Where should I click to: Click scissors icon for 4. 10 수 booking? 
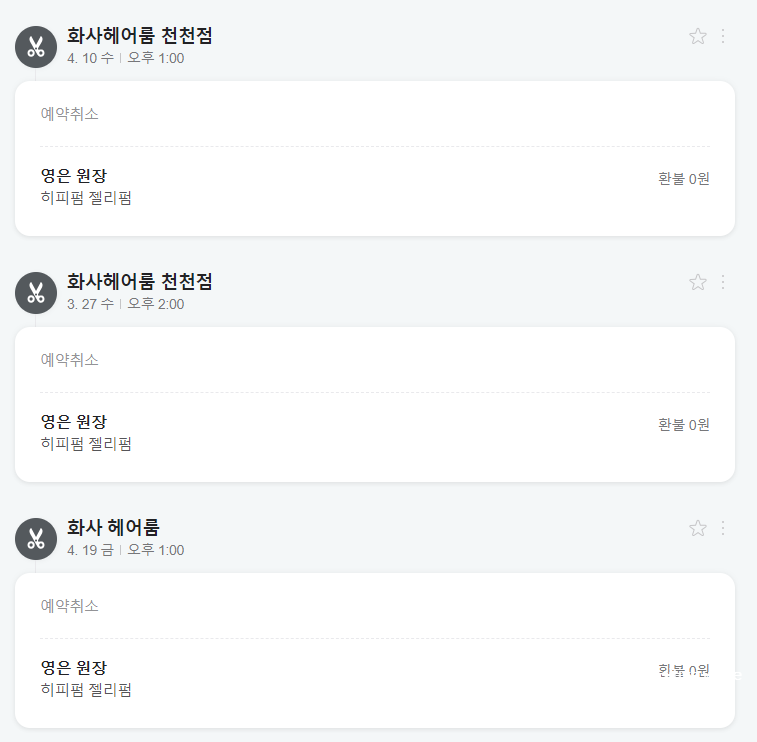pyautogui.click(x=36, y=47)
